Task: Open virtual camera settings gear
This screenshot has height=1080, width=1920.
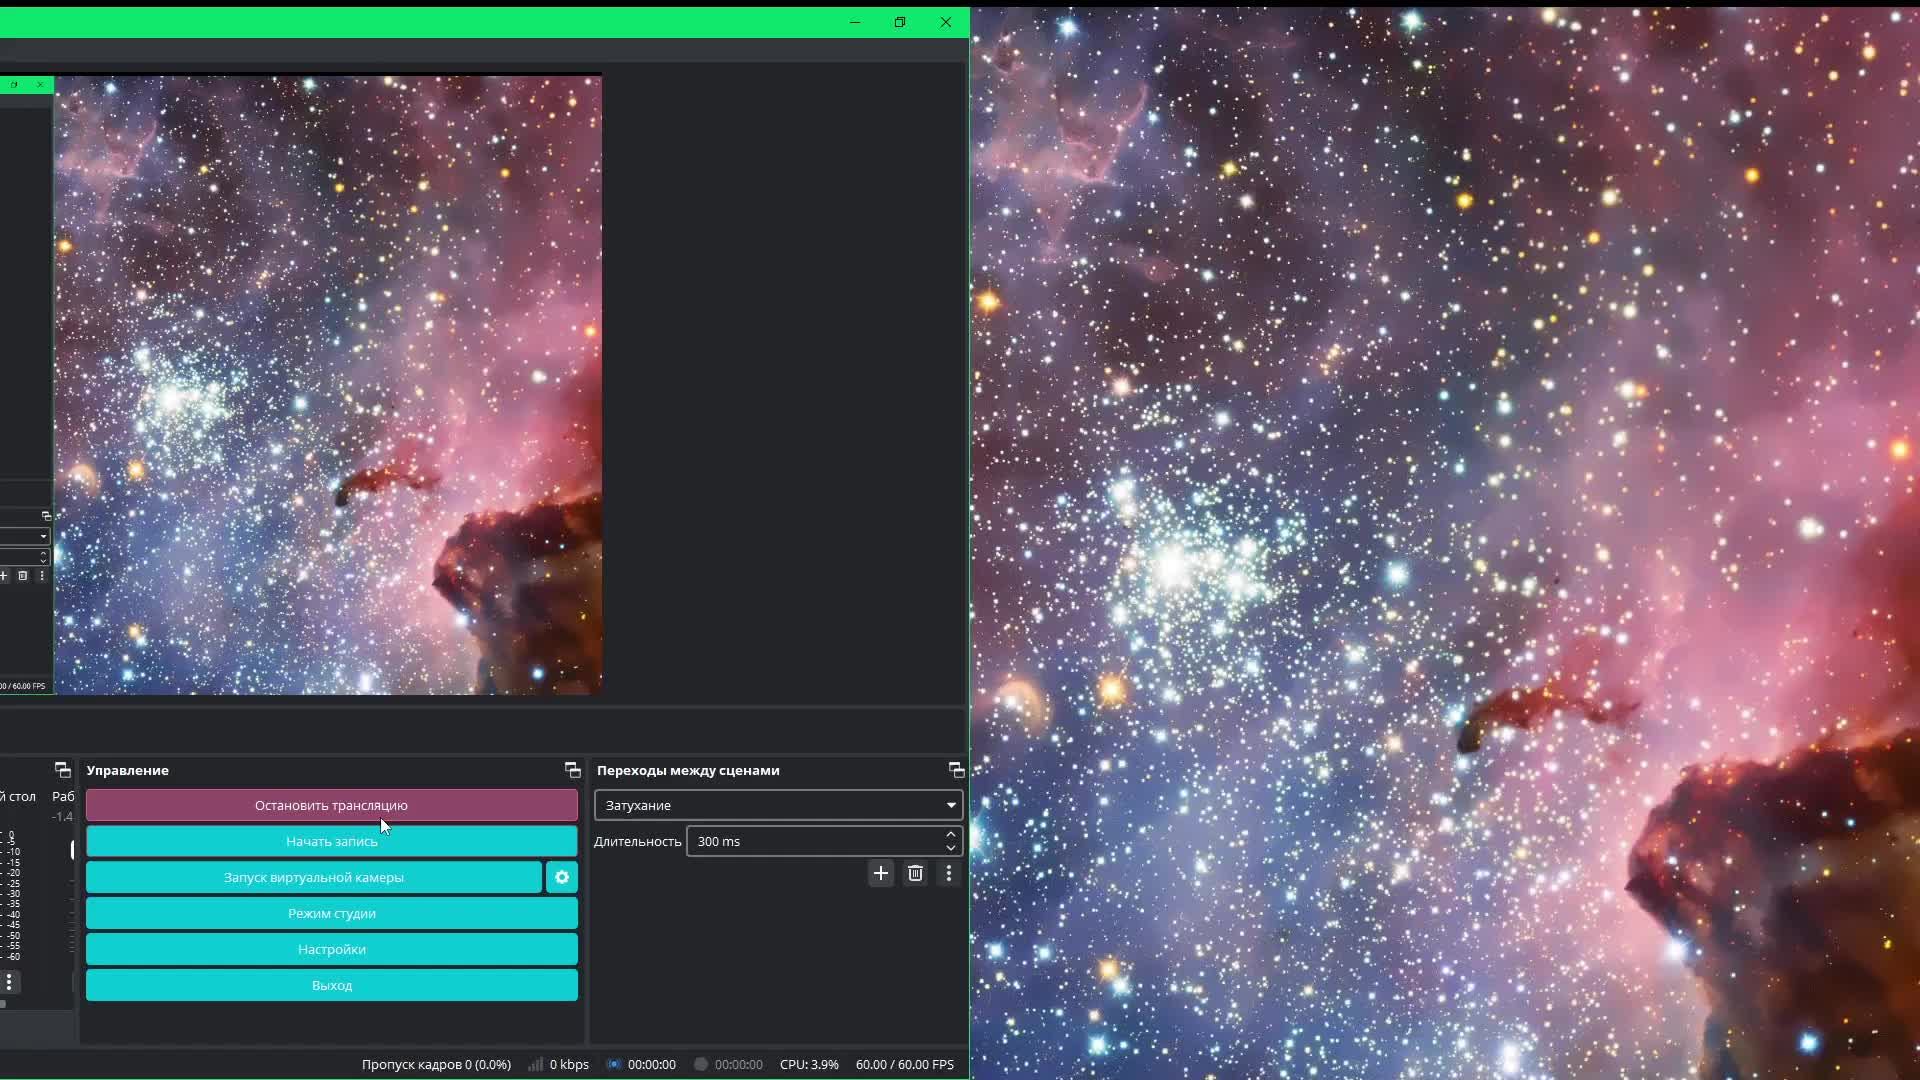Action: tap(562, 877)
